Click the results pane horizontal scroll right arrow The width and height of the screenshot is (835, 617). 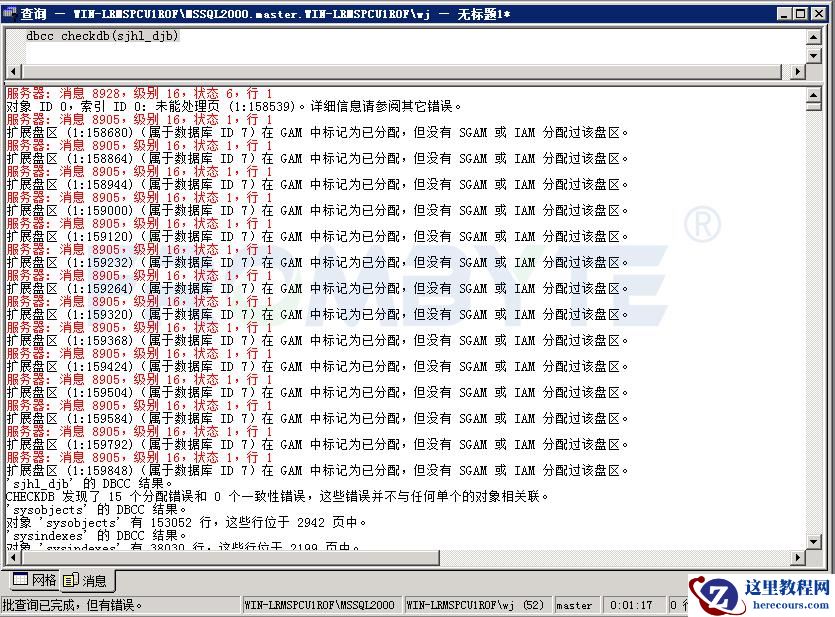point(797,557)
